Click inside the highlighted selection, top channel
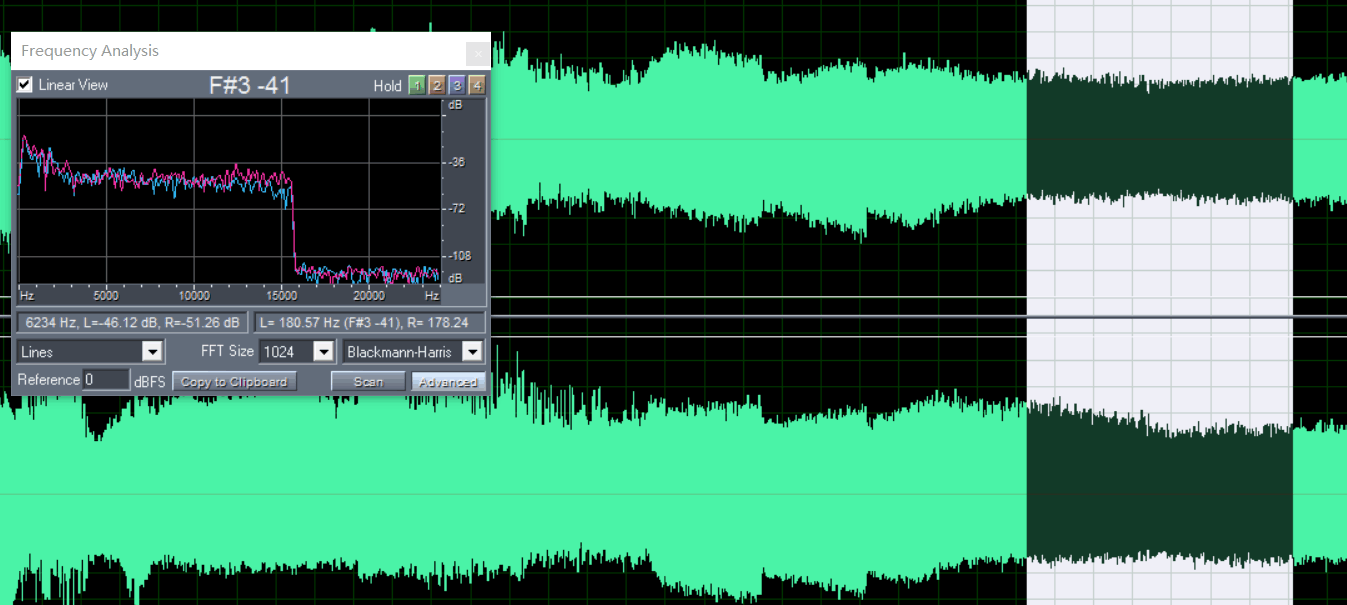 pos(1160,140)
